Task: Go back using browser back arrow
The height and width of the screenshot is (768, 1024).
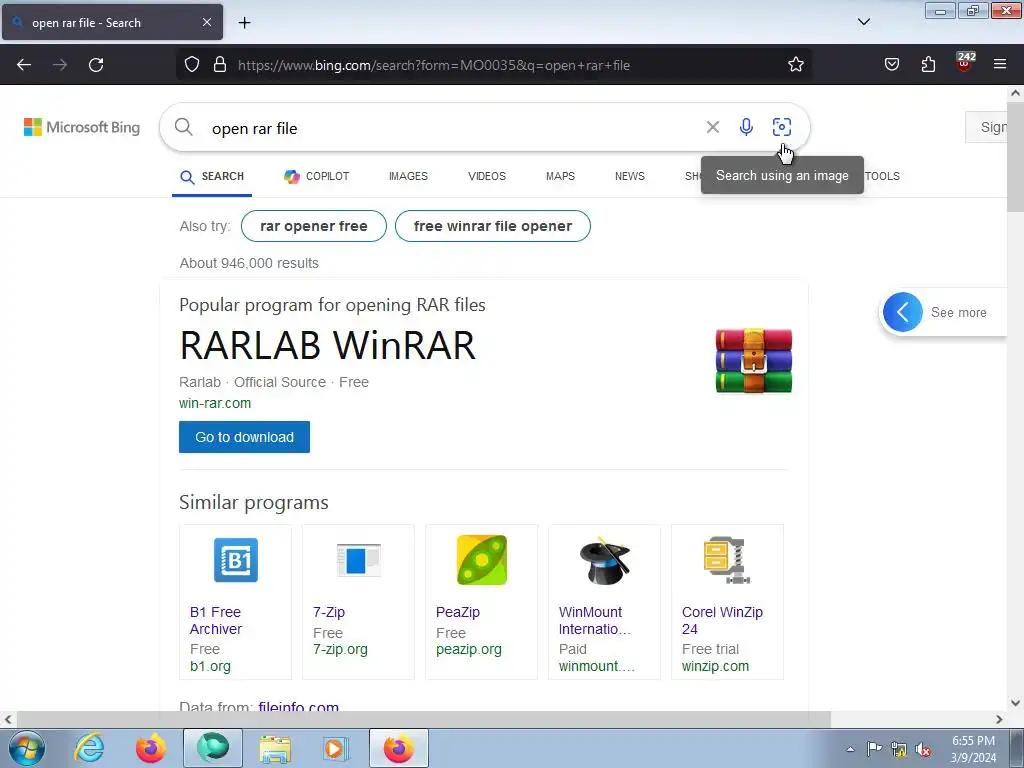Action: [24, 65]
